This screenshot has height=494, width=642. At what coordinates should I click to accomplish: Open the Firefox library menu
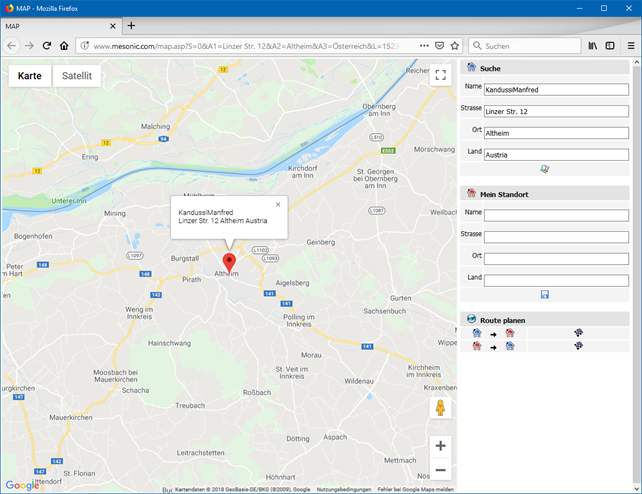coord(593,46)
